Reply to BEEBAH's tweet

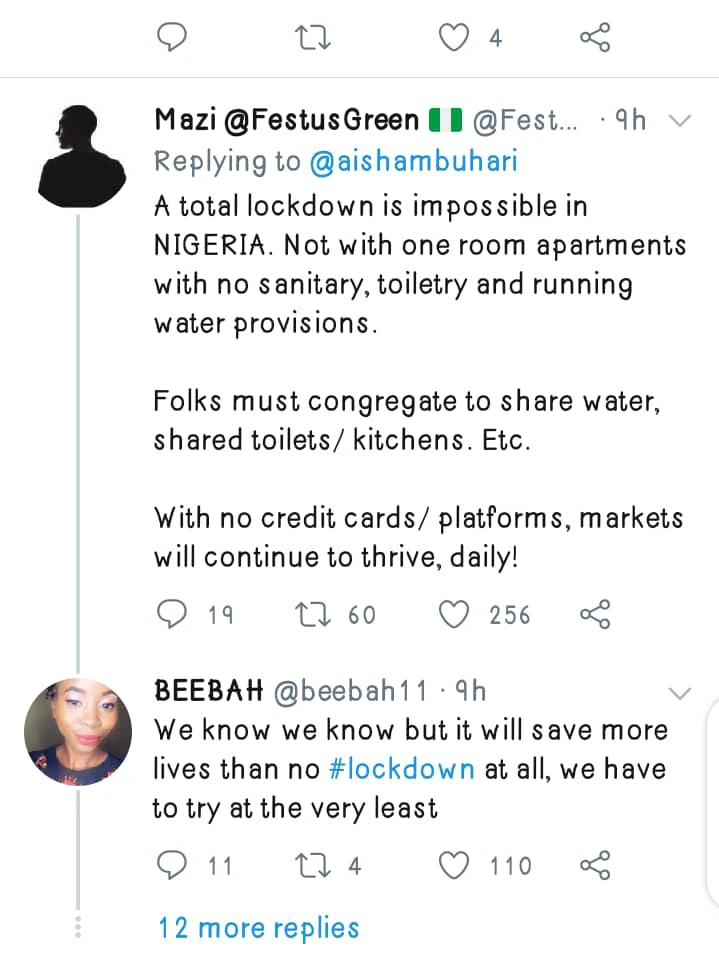coord(173,865)
